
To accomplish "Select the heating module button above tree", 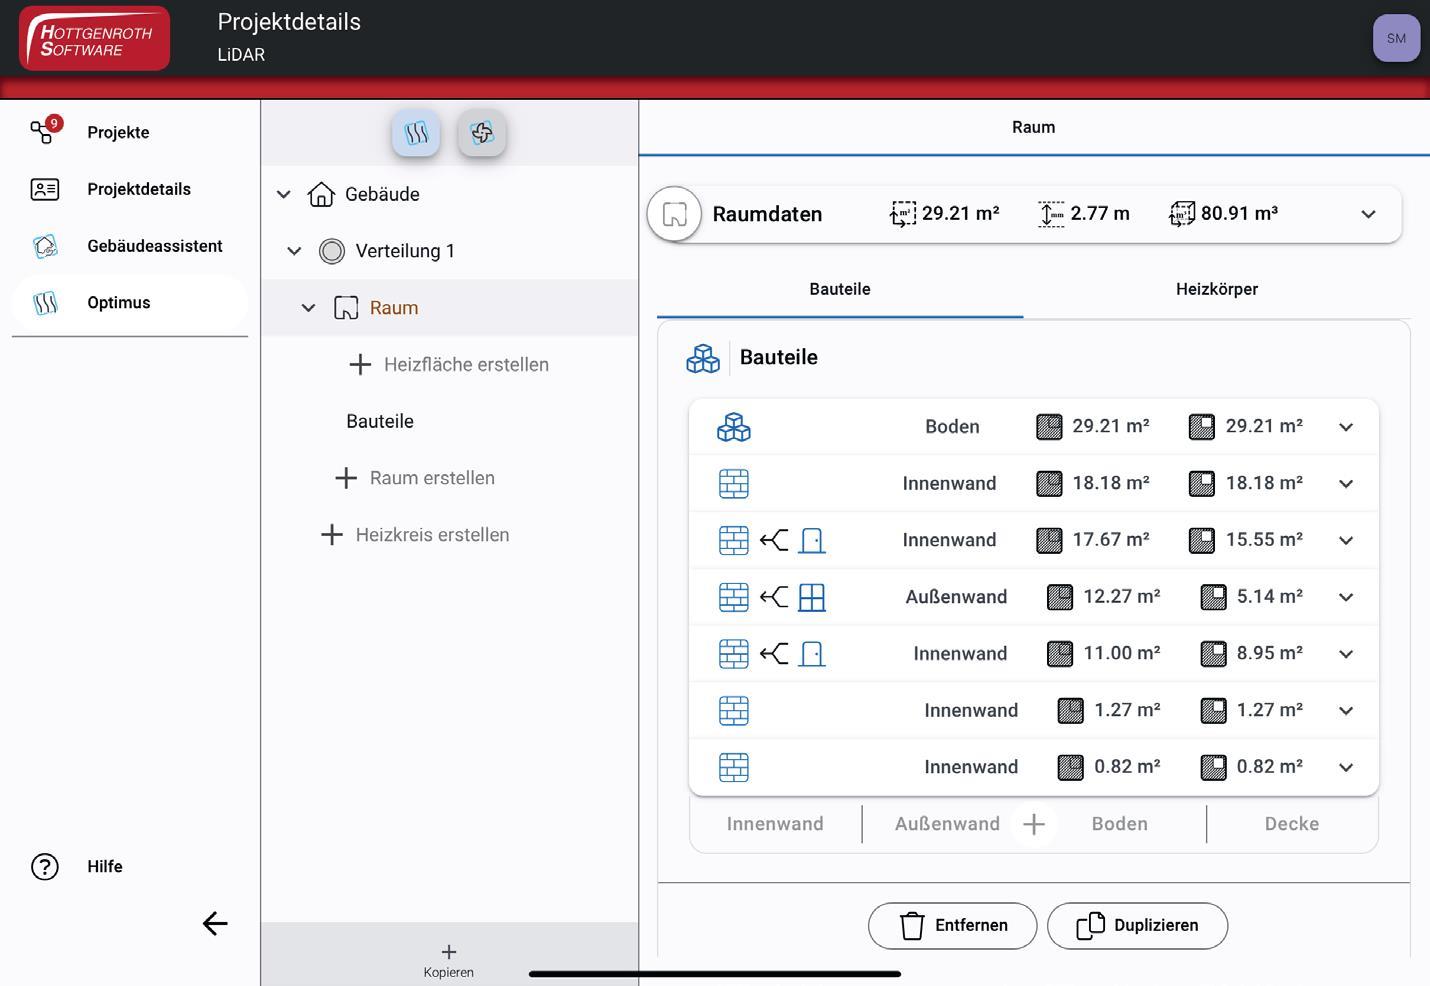I will [x=416, y=132].
